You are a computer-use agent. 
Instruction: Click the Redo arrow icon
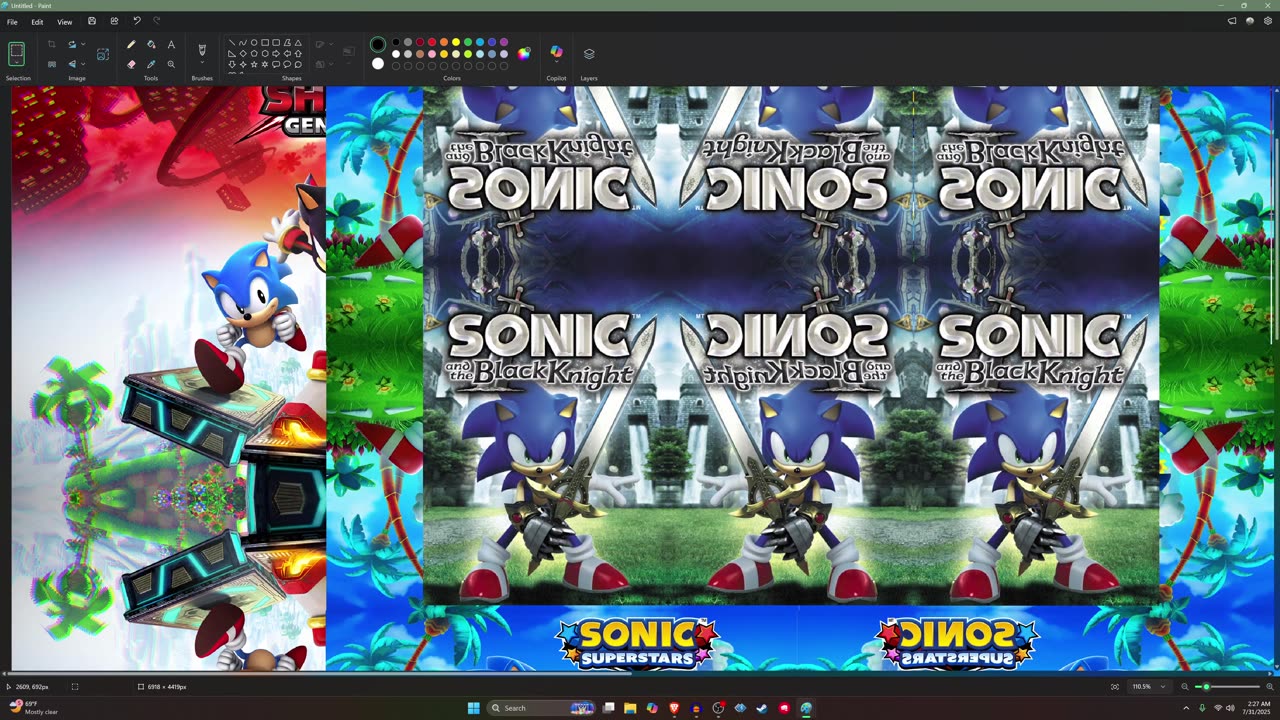[156, 21]
